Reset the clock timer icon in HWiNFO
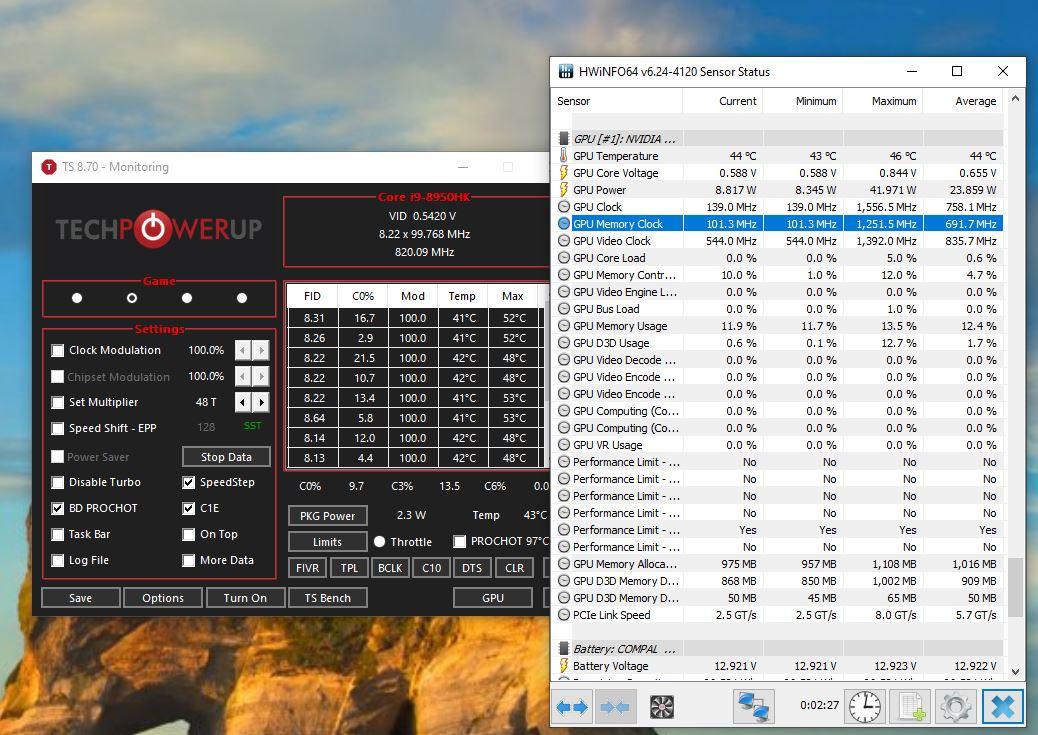1038x735 pixels. click(865, 707)
